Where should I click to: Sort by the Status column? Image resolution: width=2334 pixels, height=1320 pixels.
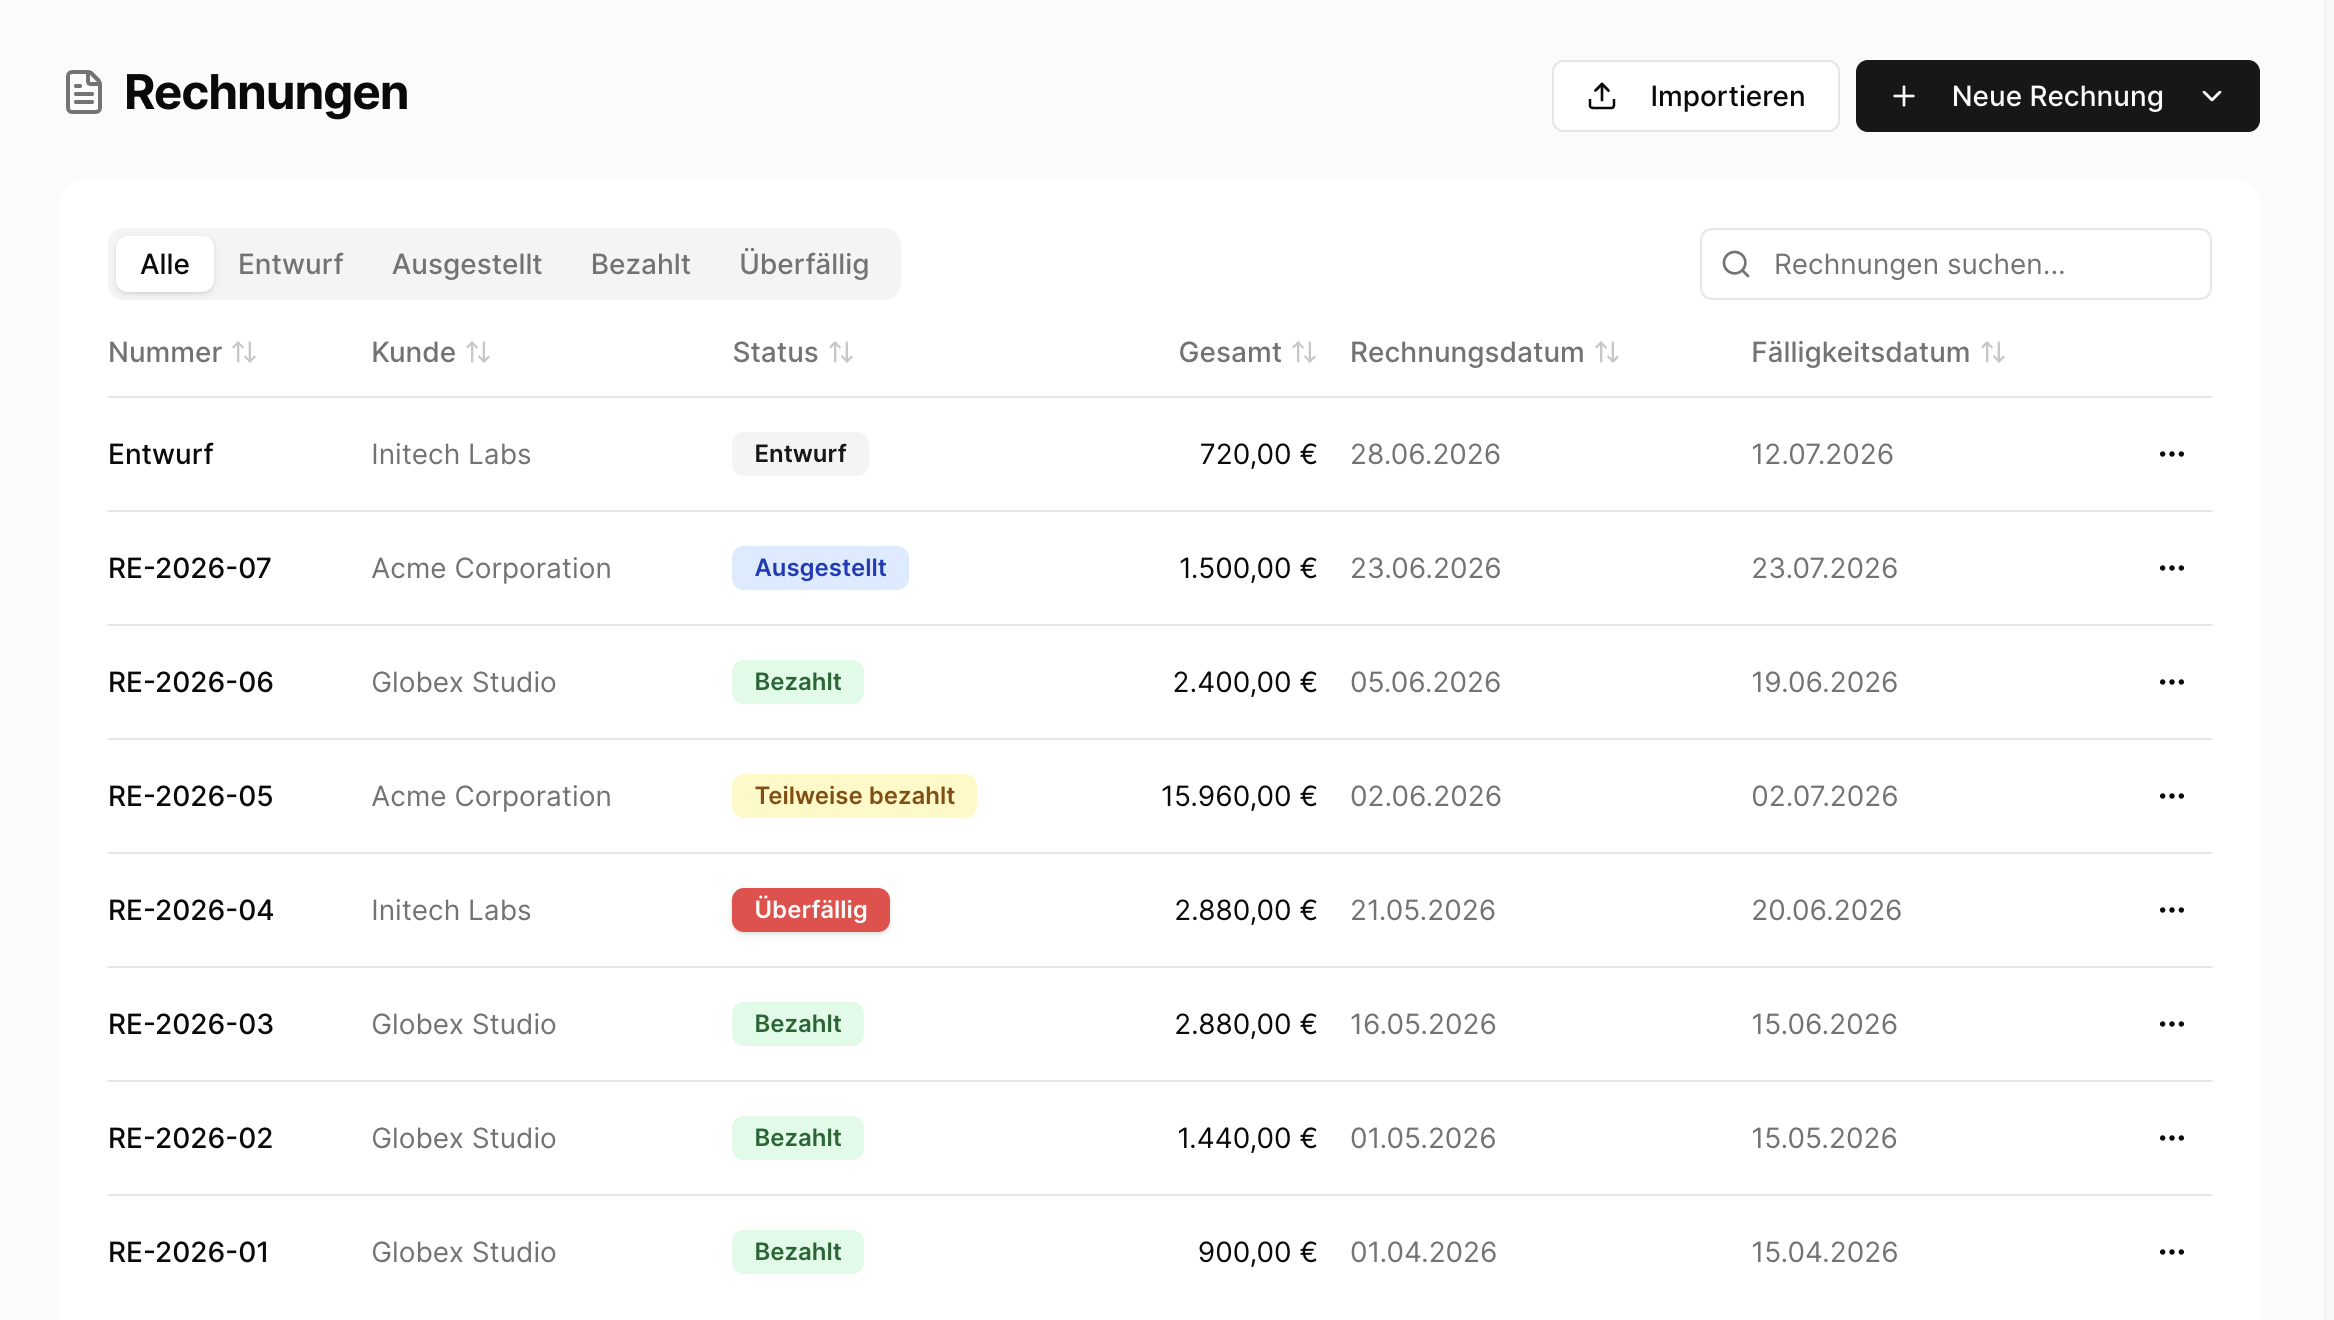(793, 352)
